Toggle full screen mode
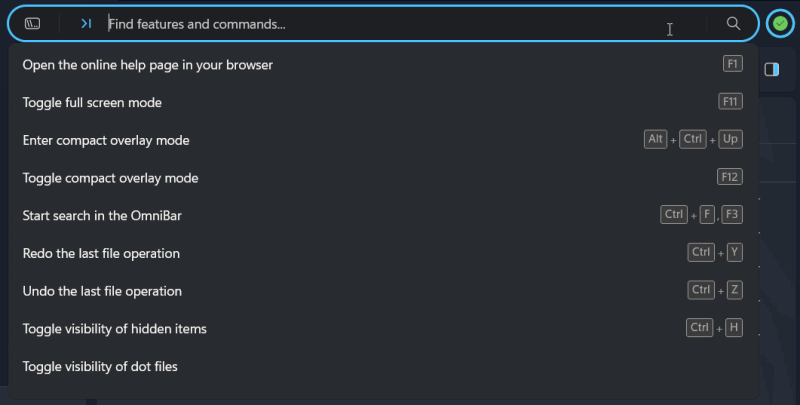 pos(92,103)
